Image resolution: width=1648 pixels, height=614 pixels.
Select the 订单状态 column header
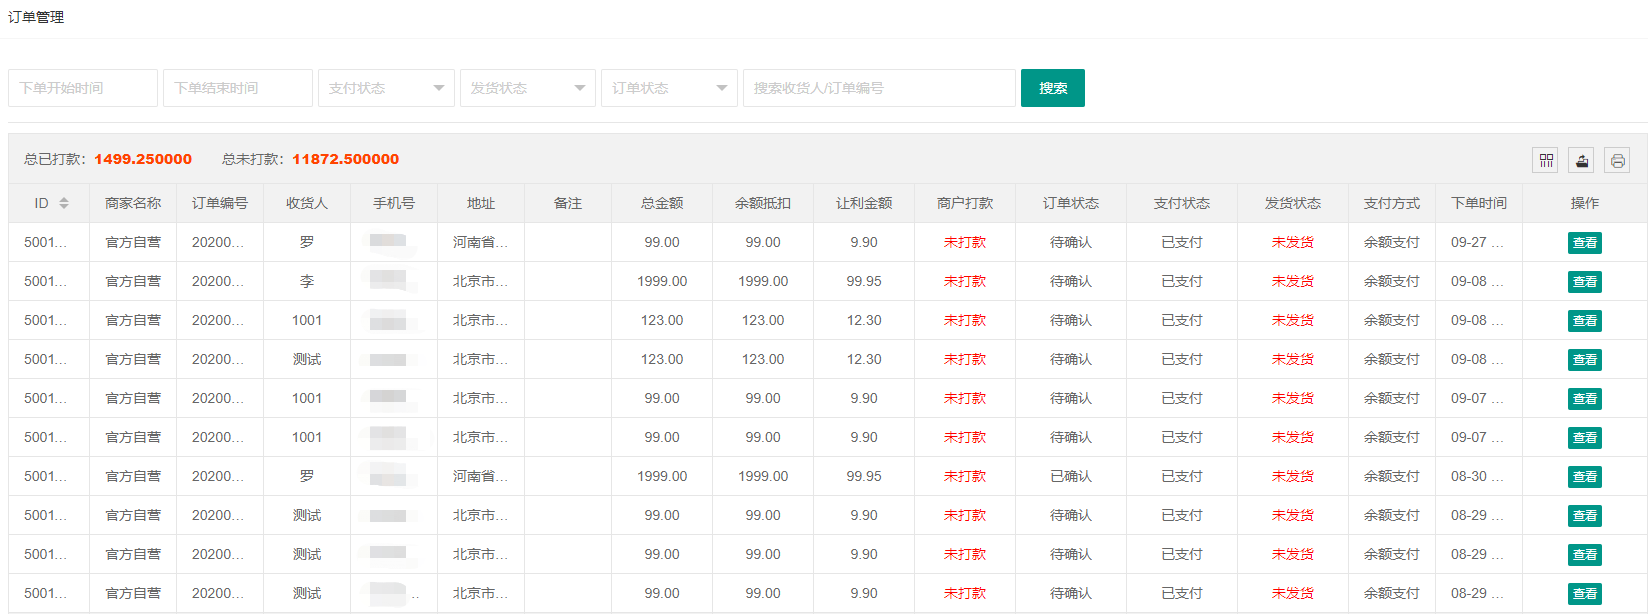click(x=1070, y=203)
